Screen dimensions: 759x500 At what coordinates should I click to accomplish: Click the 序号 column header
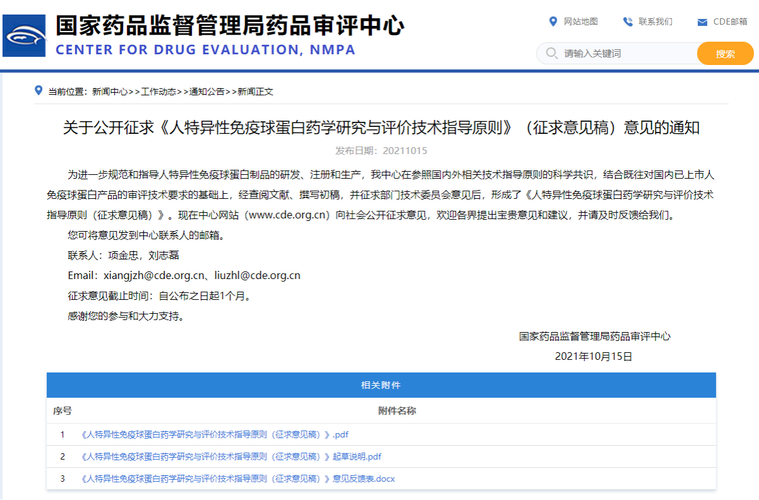click(x=62, y=411)
